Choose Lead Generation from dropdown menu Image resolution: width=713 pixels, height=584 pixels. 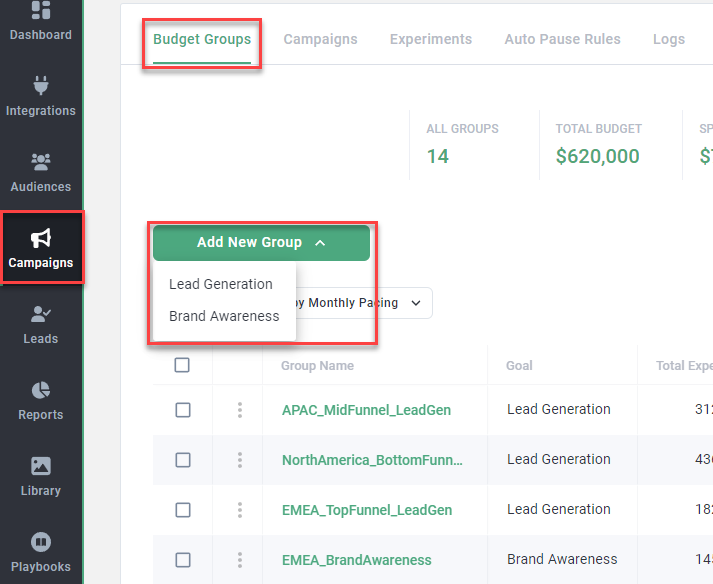221,284
